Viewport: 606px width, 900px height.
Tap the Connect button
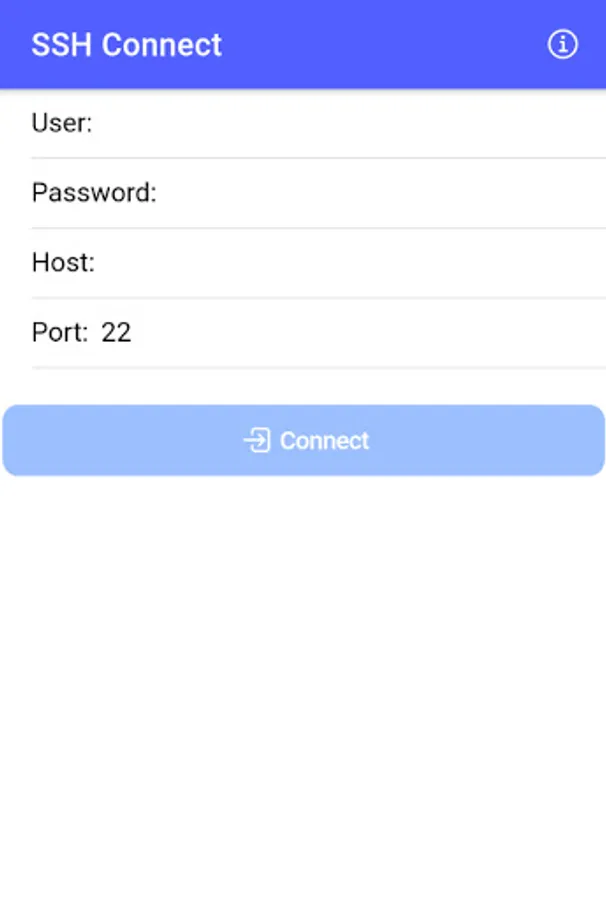304,440
